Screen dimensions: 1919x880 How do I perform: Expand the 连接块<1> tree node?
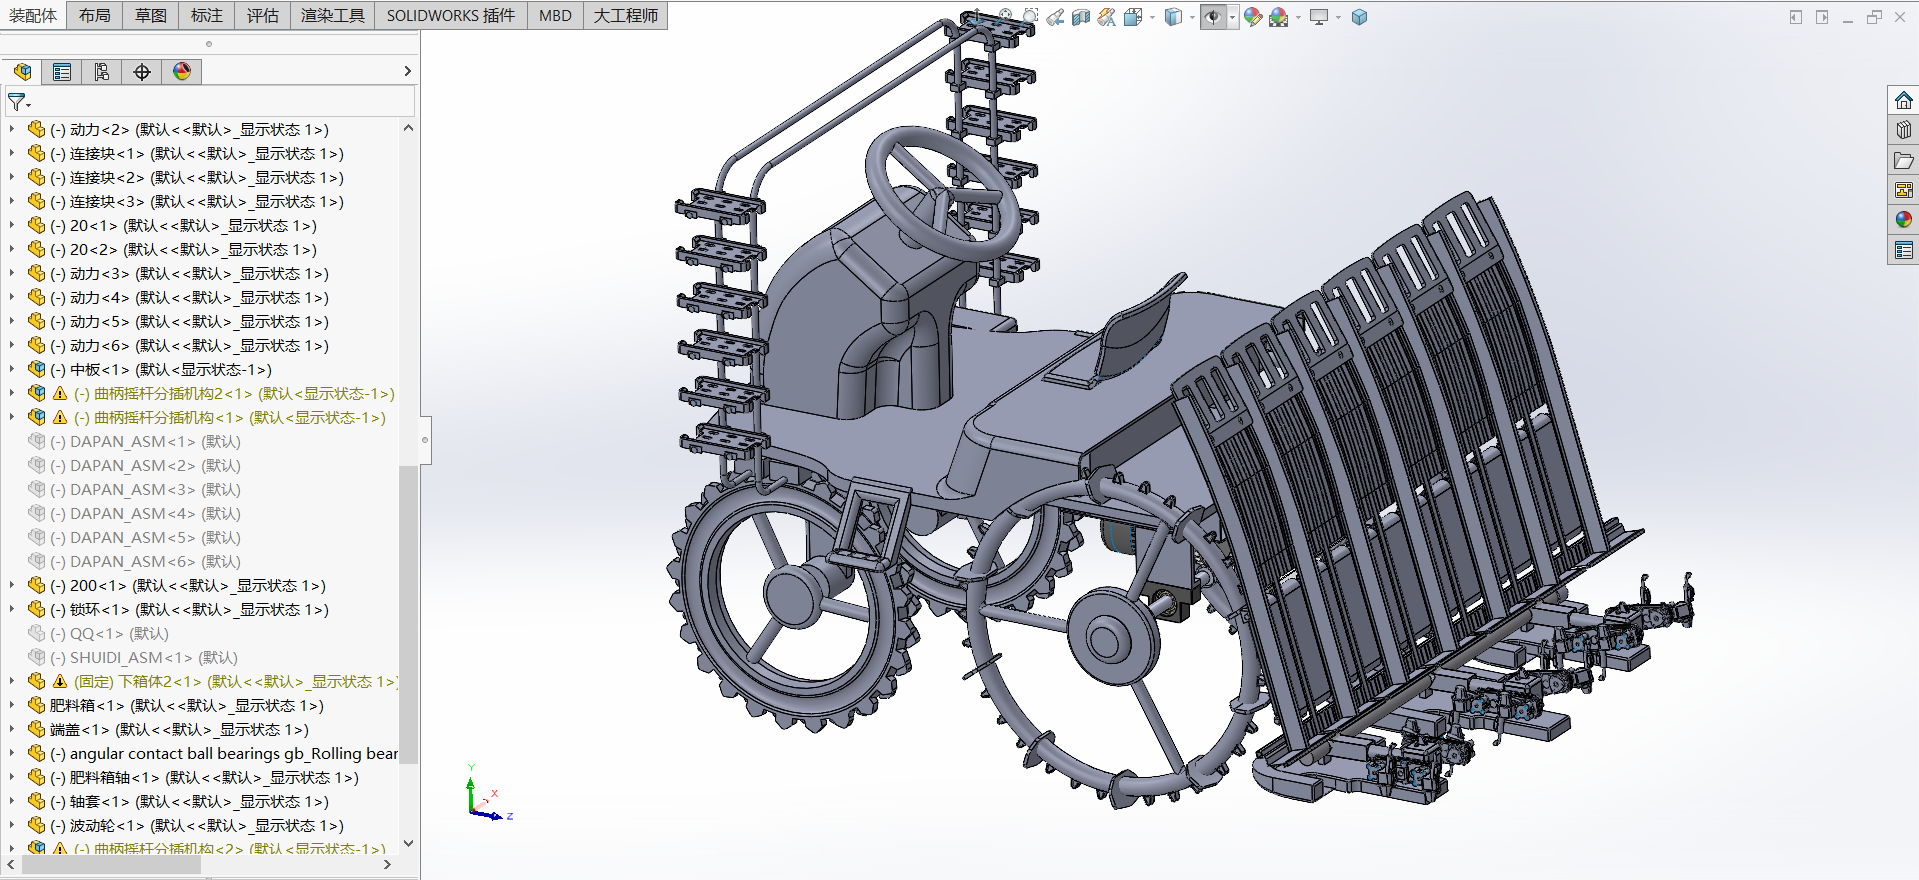click(x=11, y=153)
